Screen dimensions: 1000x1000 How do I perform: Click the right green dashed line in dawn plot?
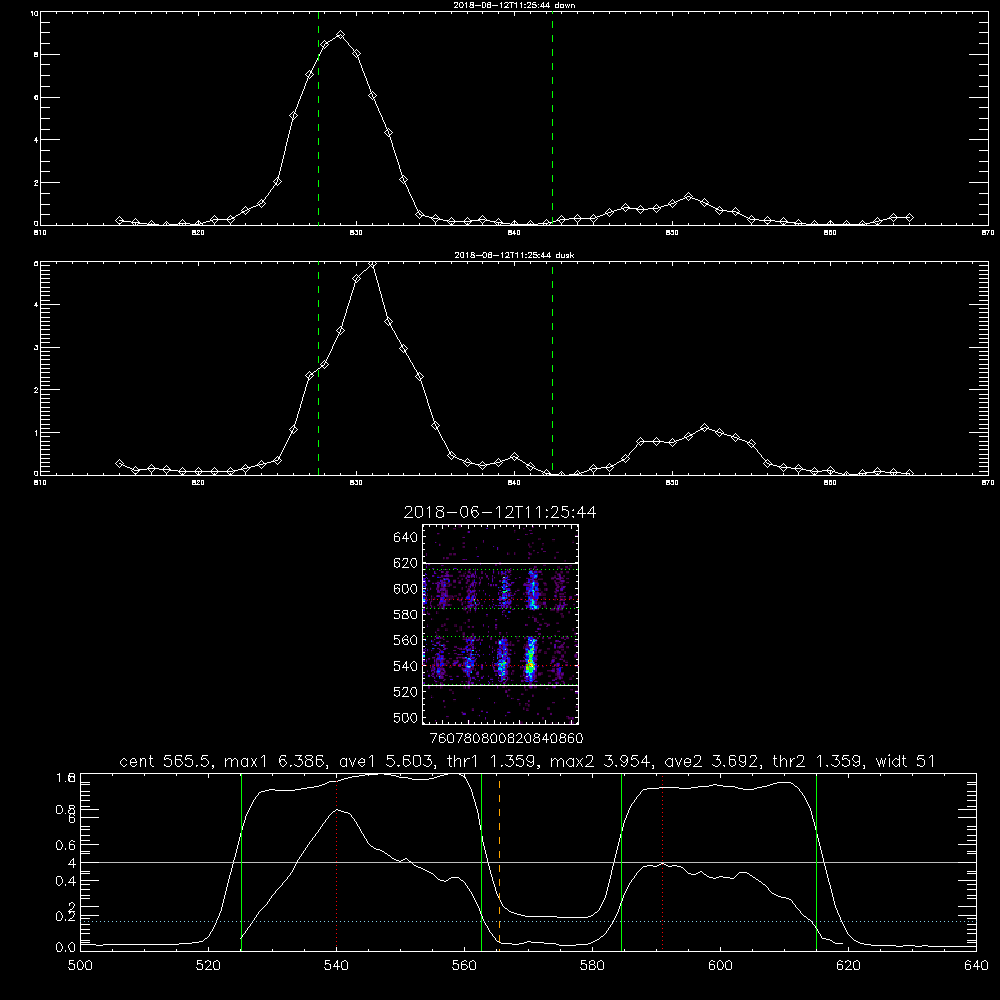tap(552, 118)
